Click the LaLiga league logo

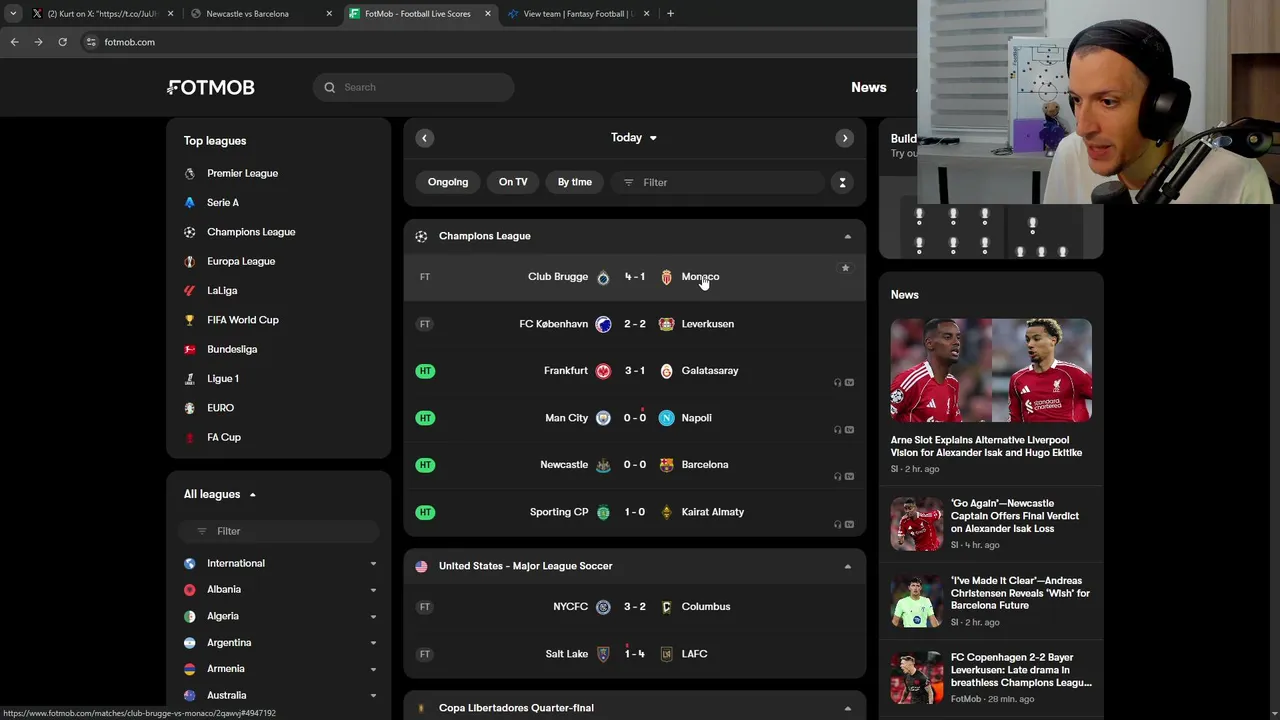coord(189,290)
